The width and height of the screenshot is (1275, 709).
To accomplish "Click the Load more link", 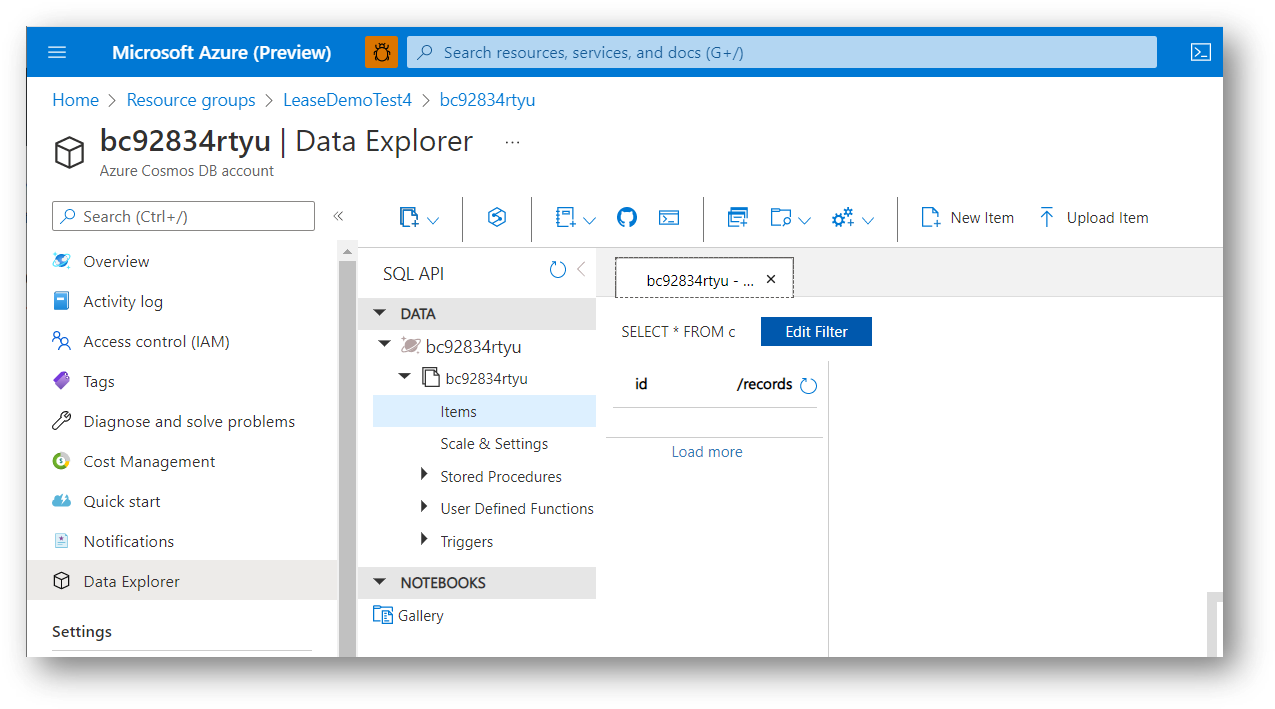I will (x=707, y=452).
